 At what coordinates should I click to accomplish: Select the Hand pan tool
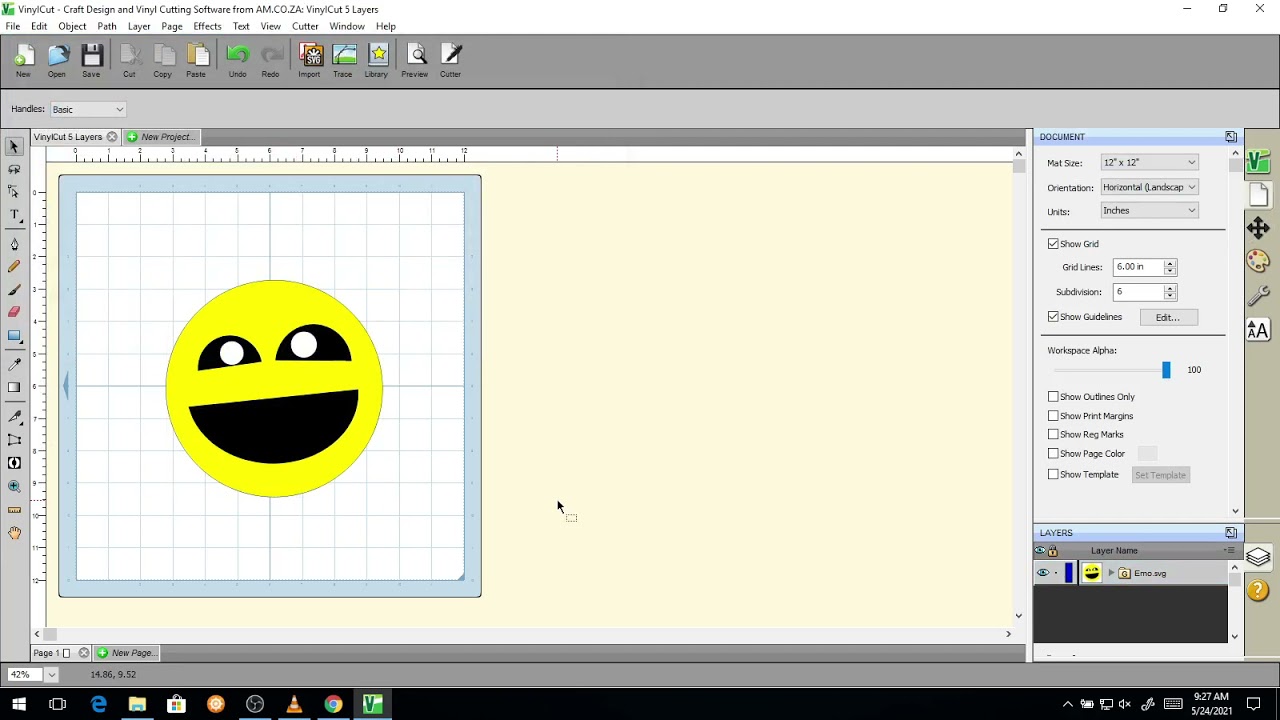pyautogui.click(x=14, y=533)
